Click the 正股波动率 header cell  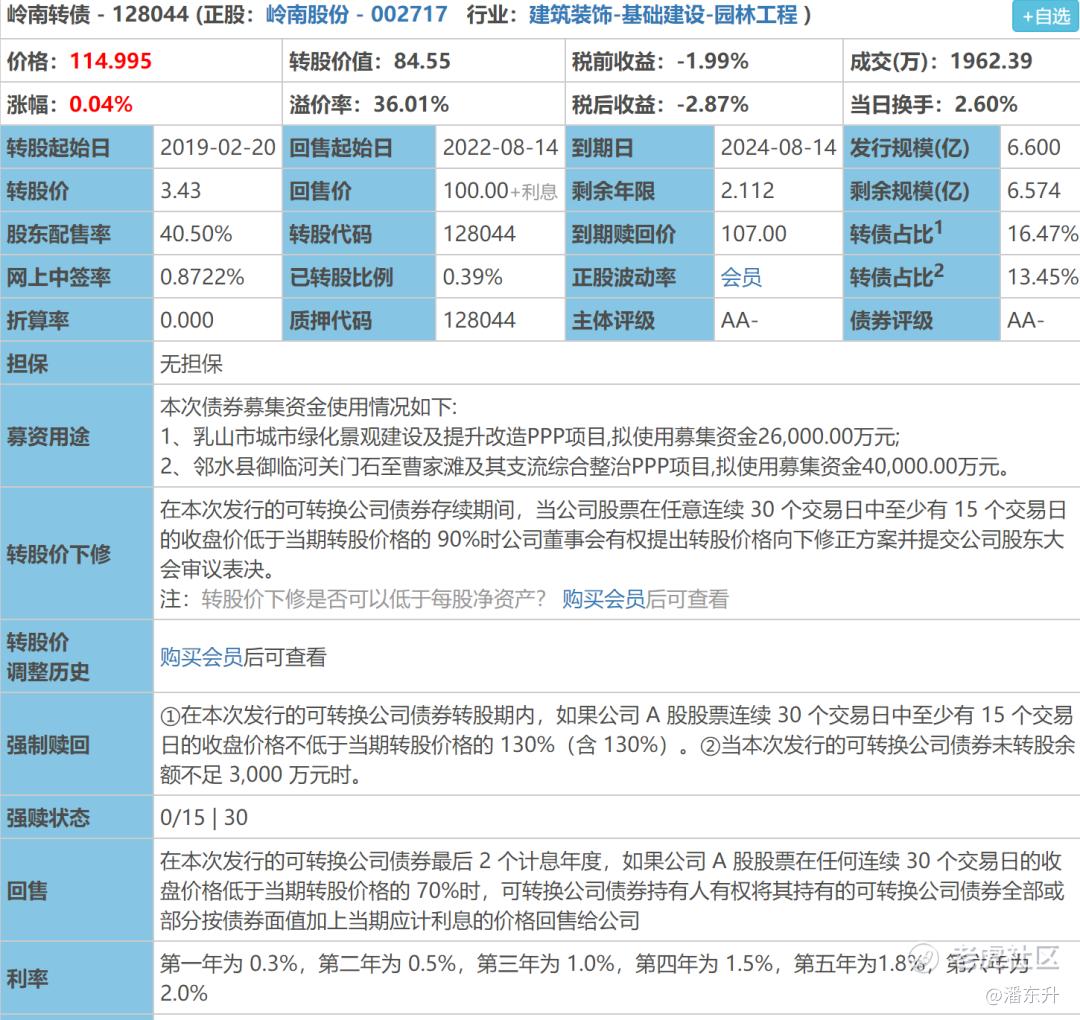(640, 277)
